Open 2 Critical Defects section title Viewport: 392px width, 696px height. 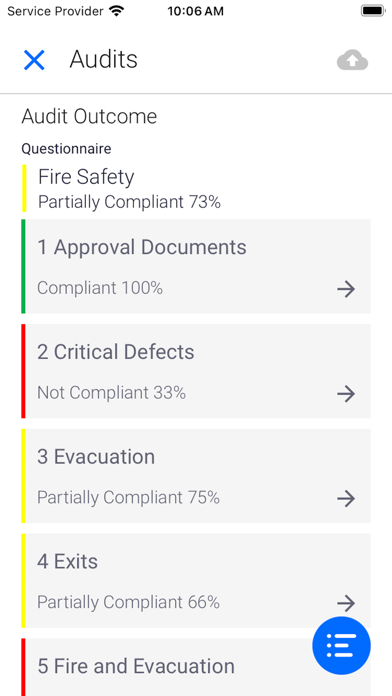pos(115,352)
